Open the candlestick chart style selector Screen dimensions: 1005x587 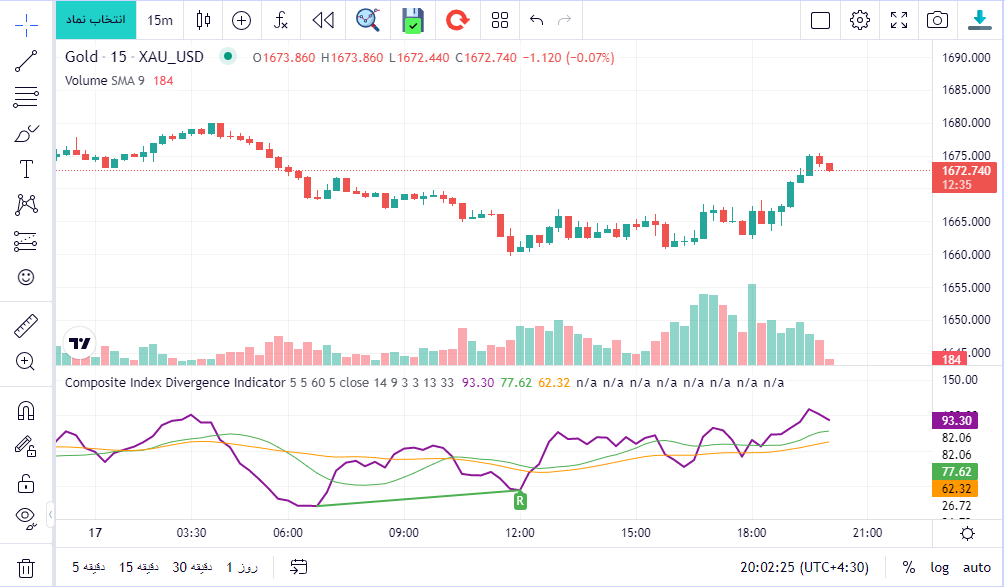tap(204, 20)
